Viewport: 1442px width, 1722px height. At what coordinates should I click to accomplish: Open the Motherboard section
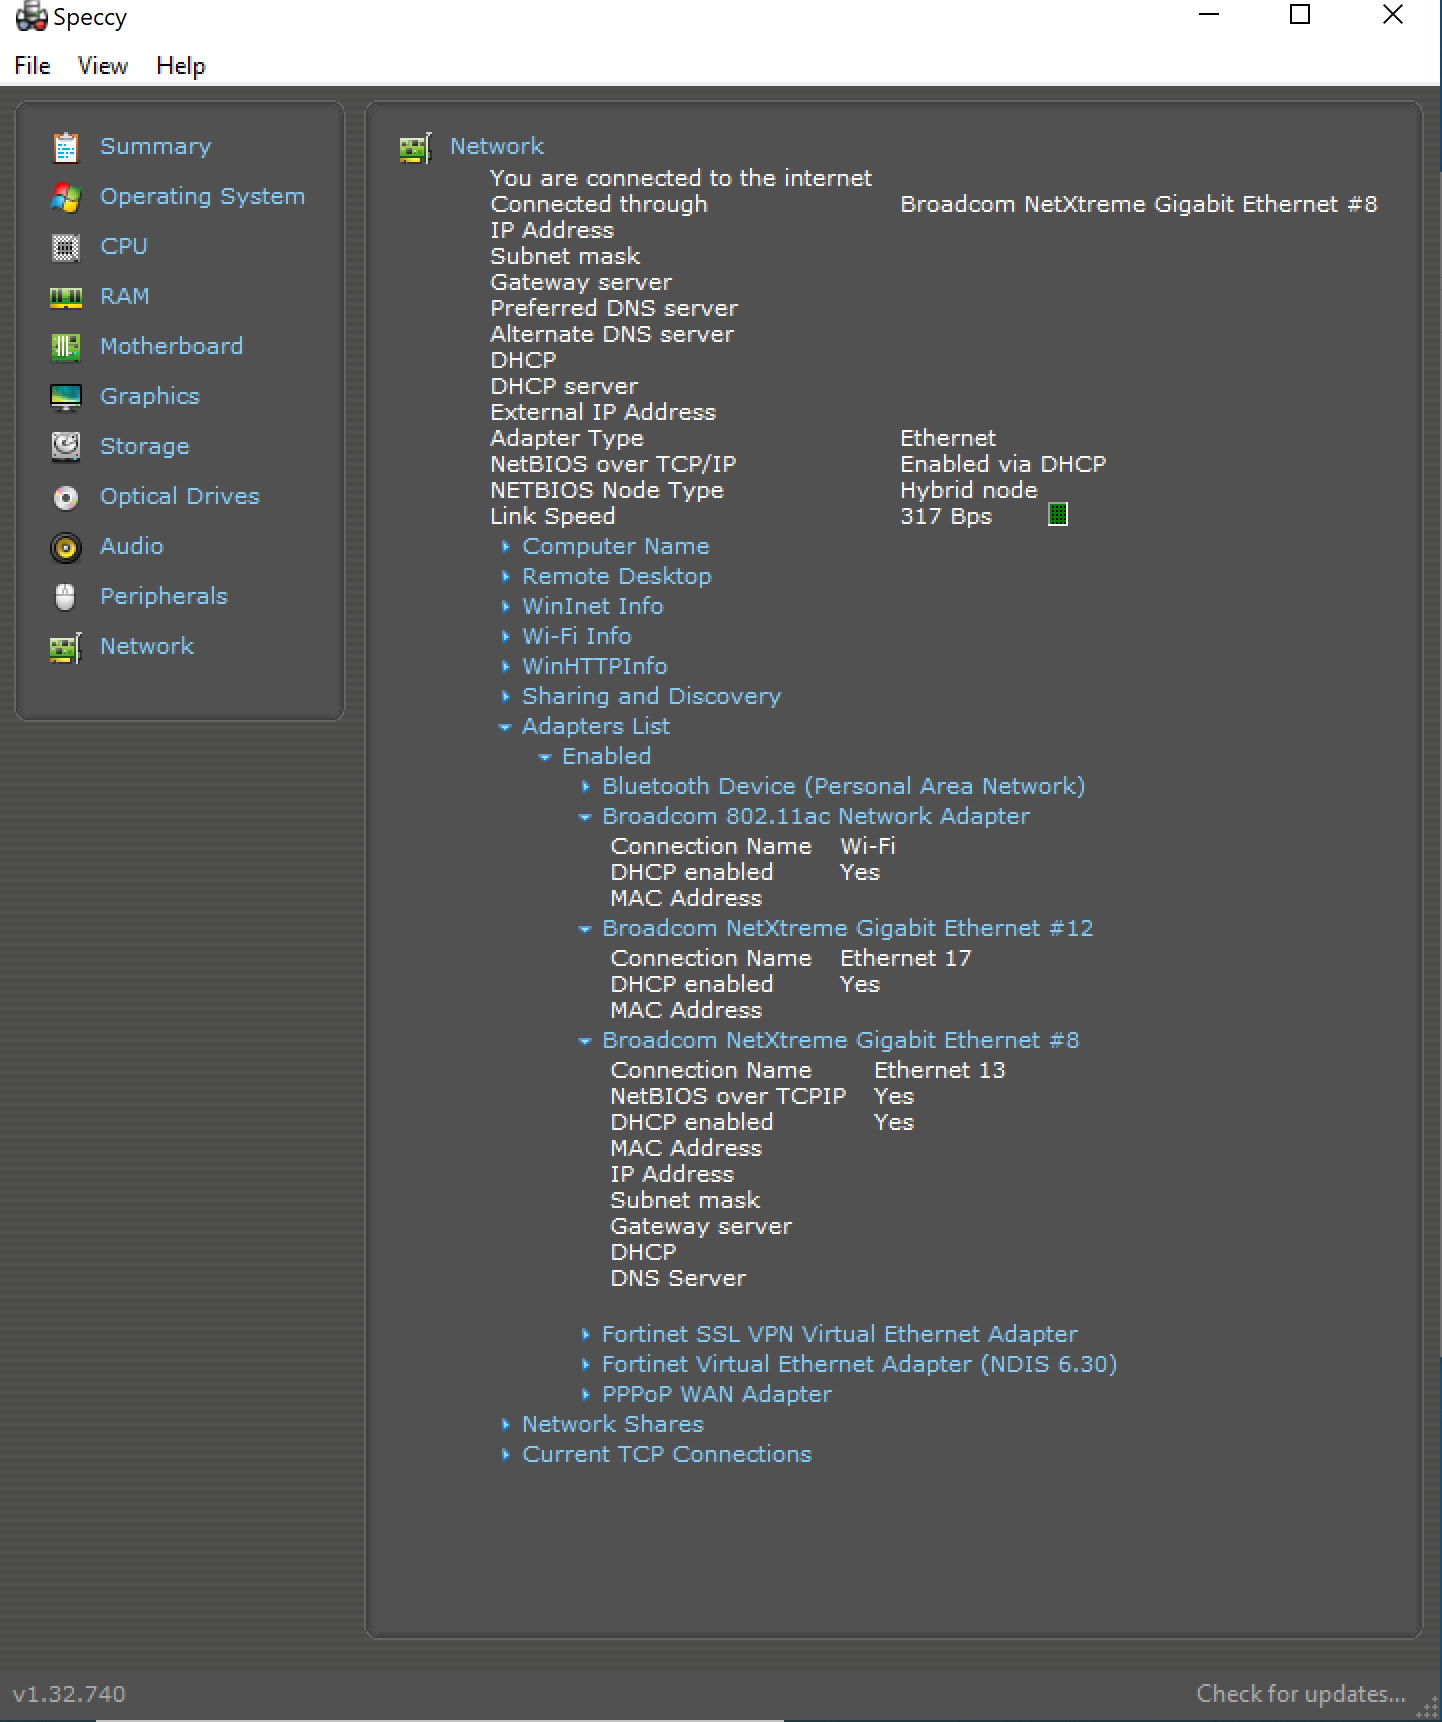171,346
